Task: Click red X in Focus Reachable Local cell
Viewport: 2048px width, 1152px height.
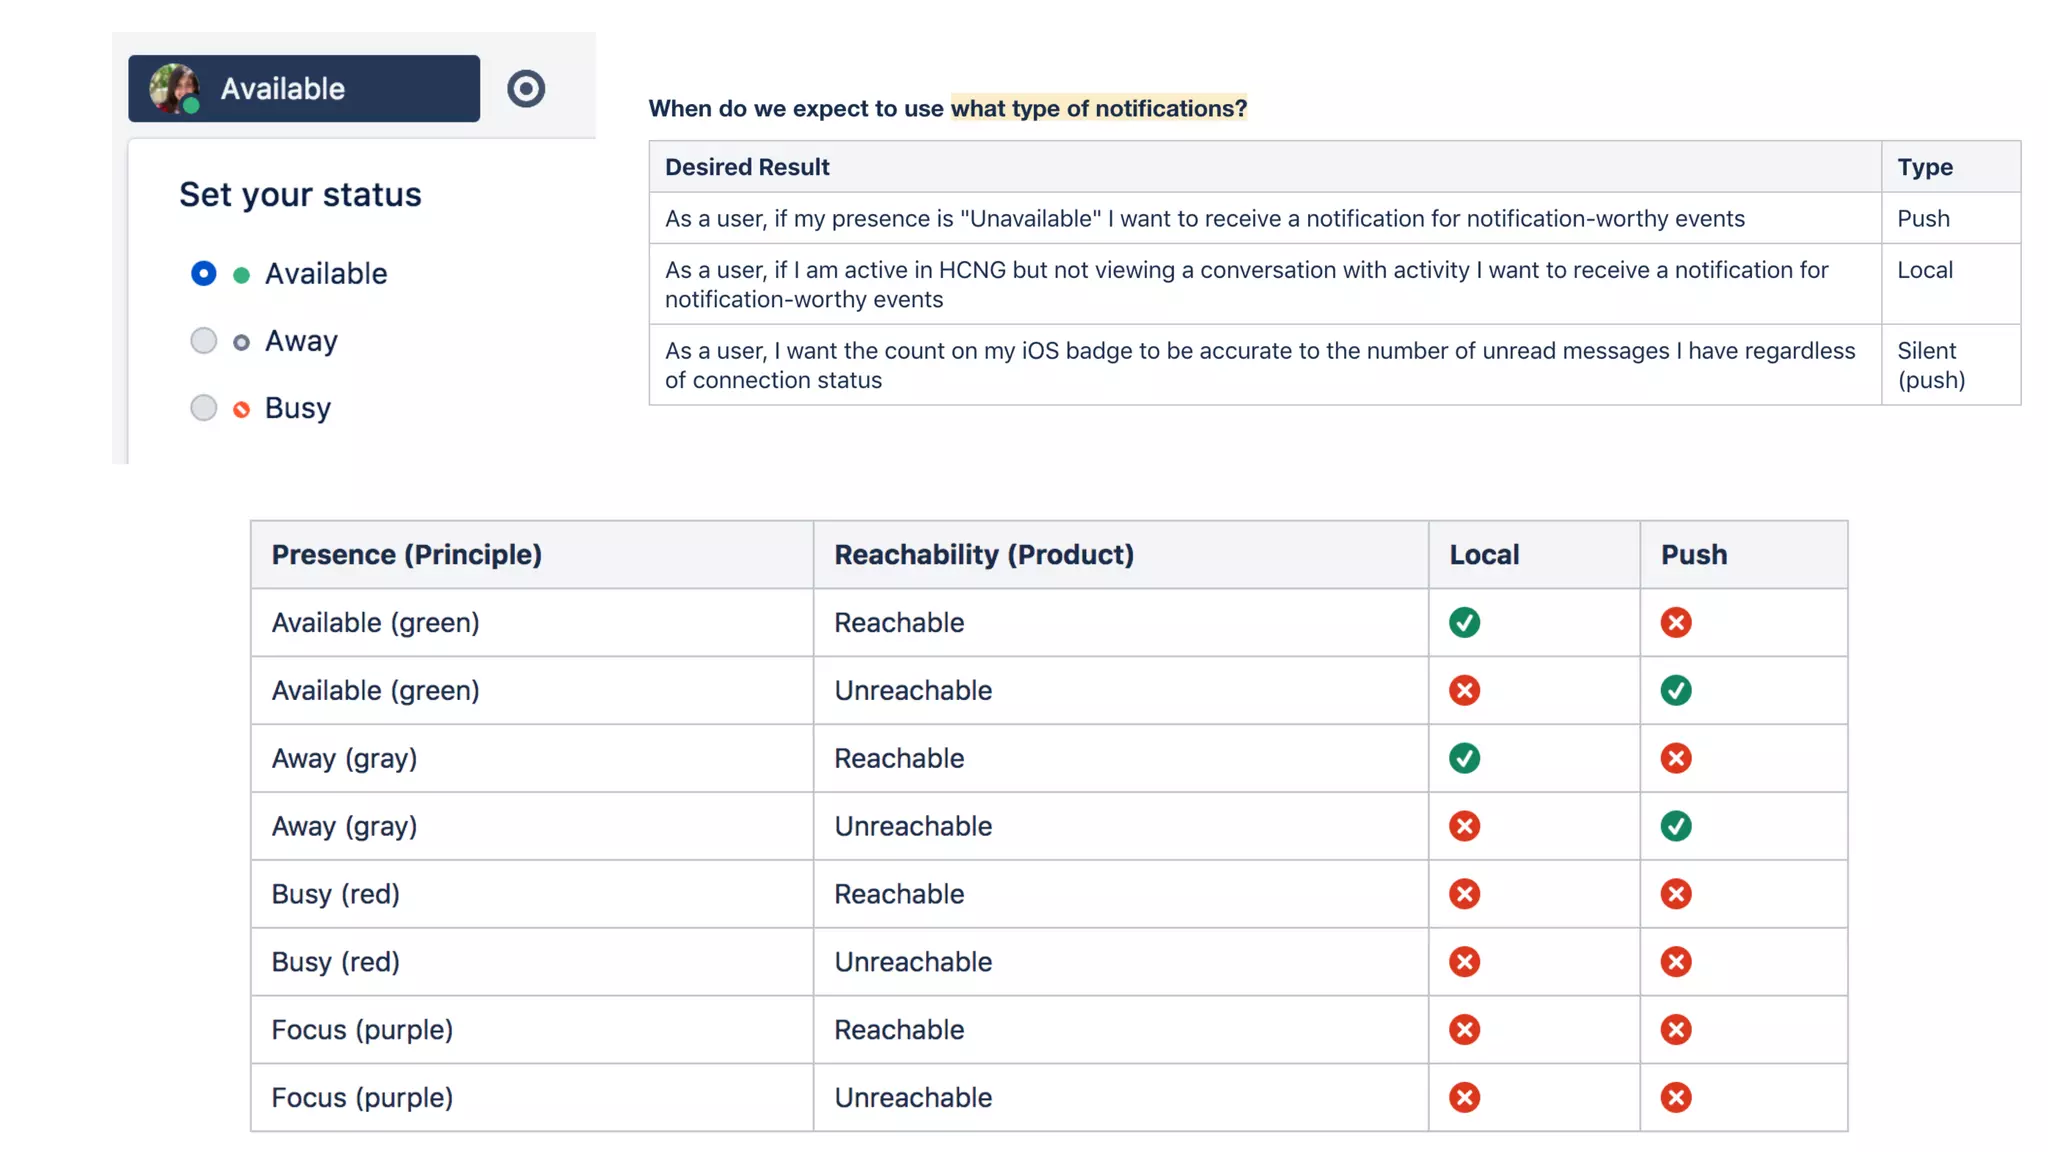Action: (1464, 1029)
